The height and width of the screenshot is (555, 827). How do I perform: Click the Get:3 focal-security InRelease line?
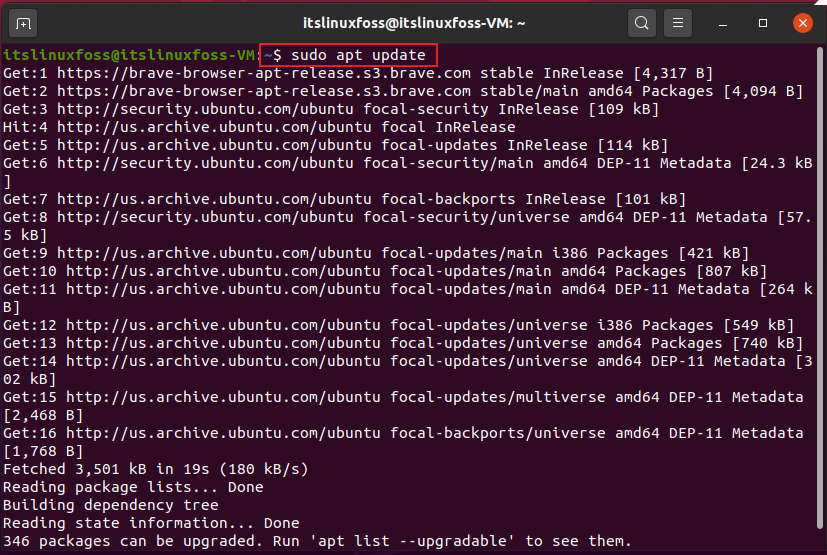click(x=331, y=109)
